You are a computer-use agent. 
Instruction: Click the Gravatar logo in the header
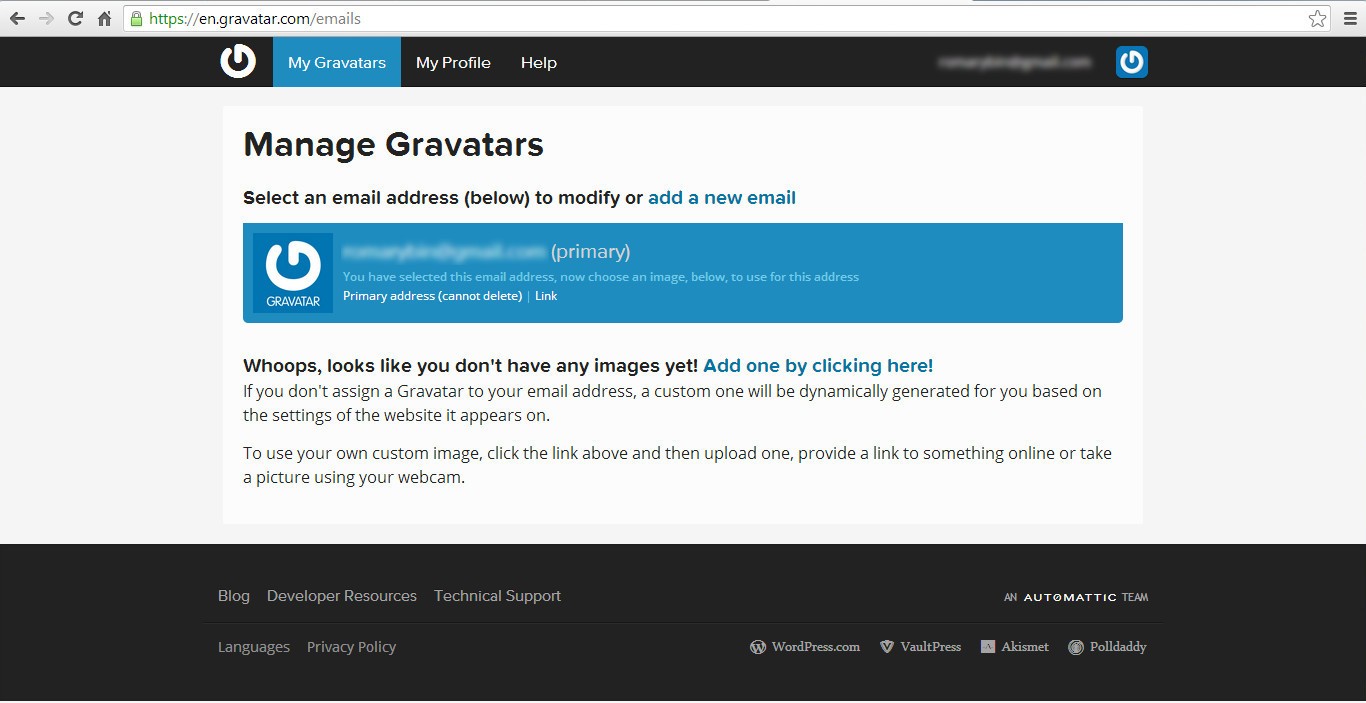coord(238,61)
